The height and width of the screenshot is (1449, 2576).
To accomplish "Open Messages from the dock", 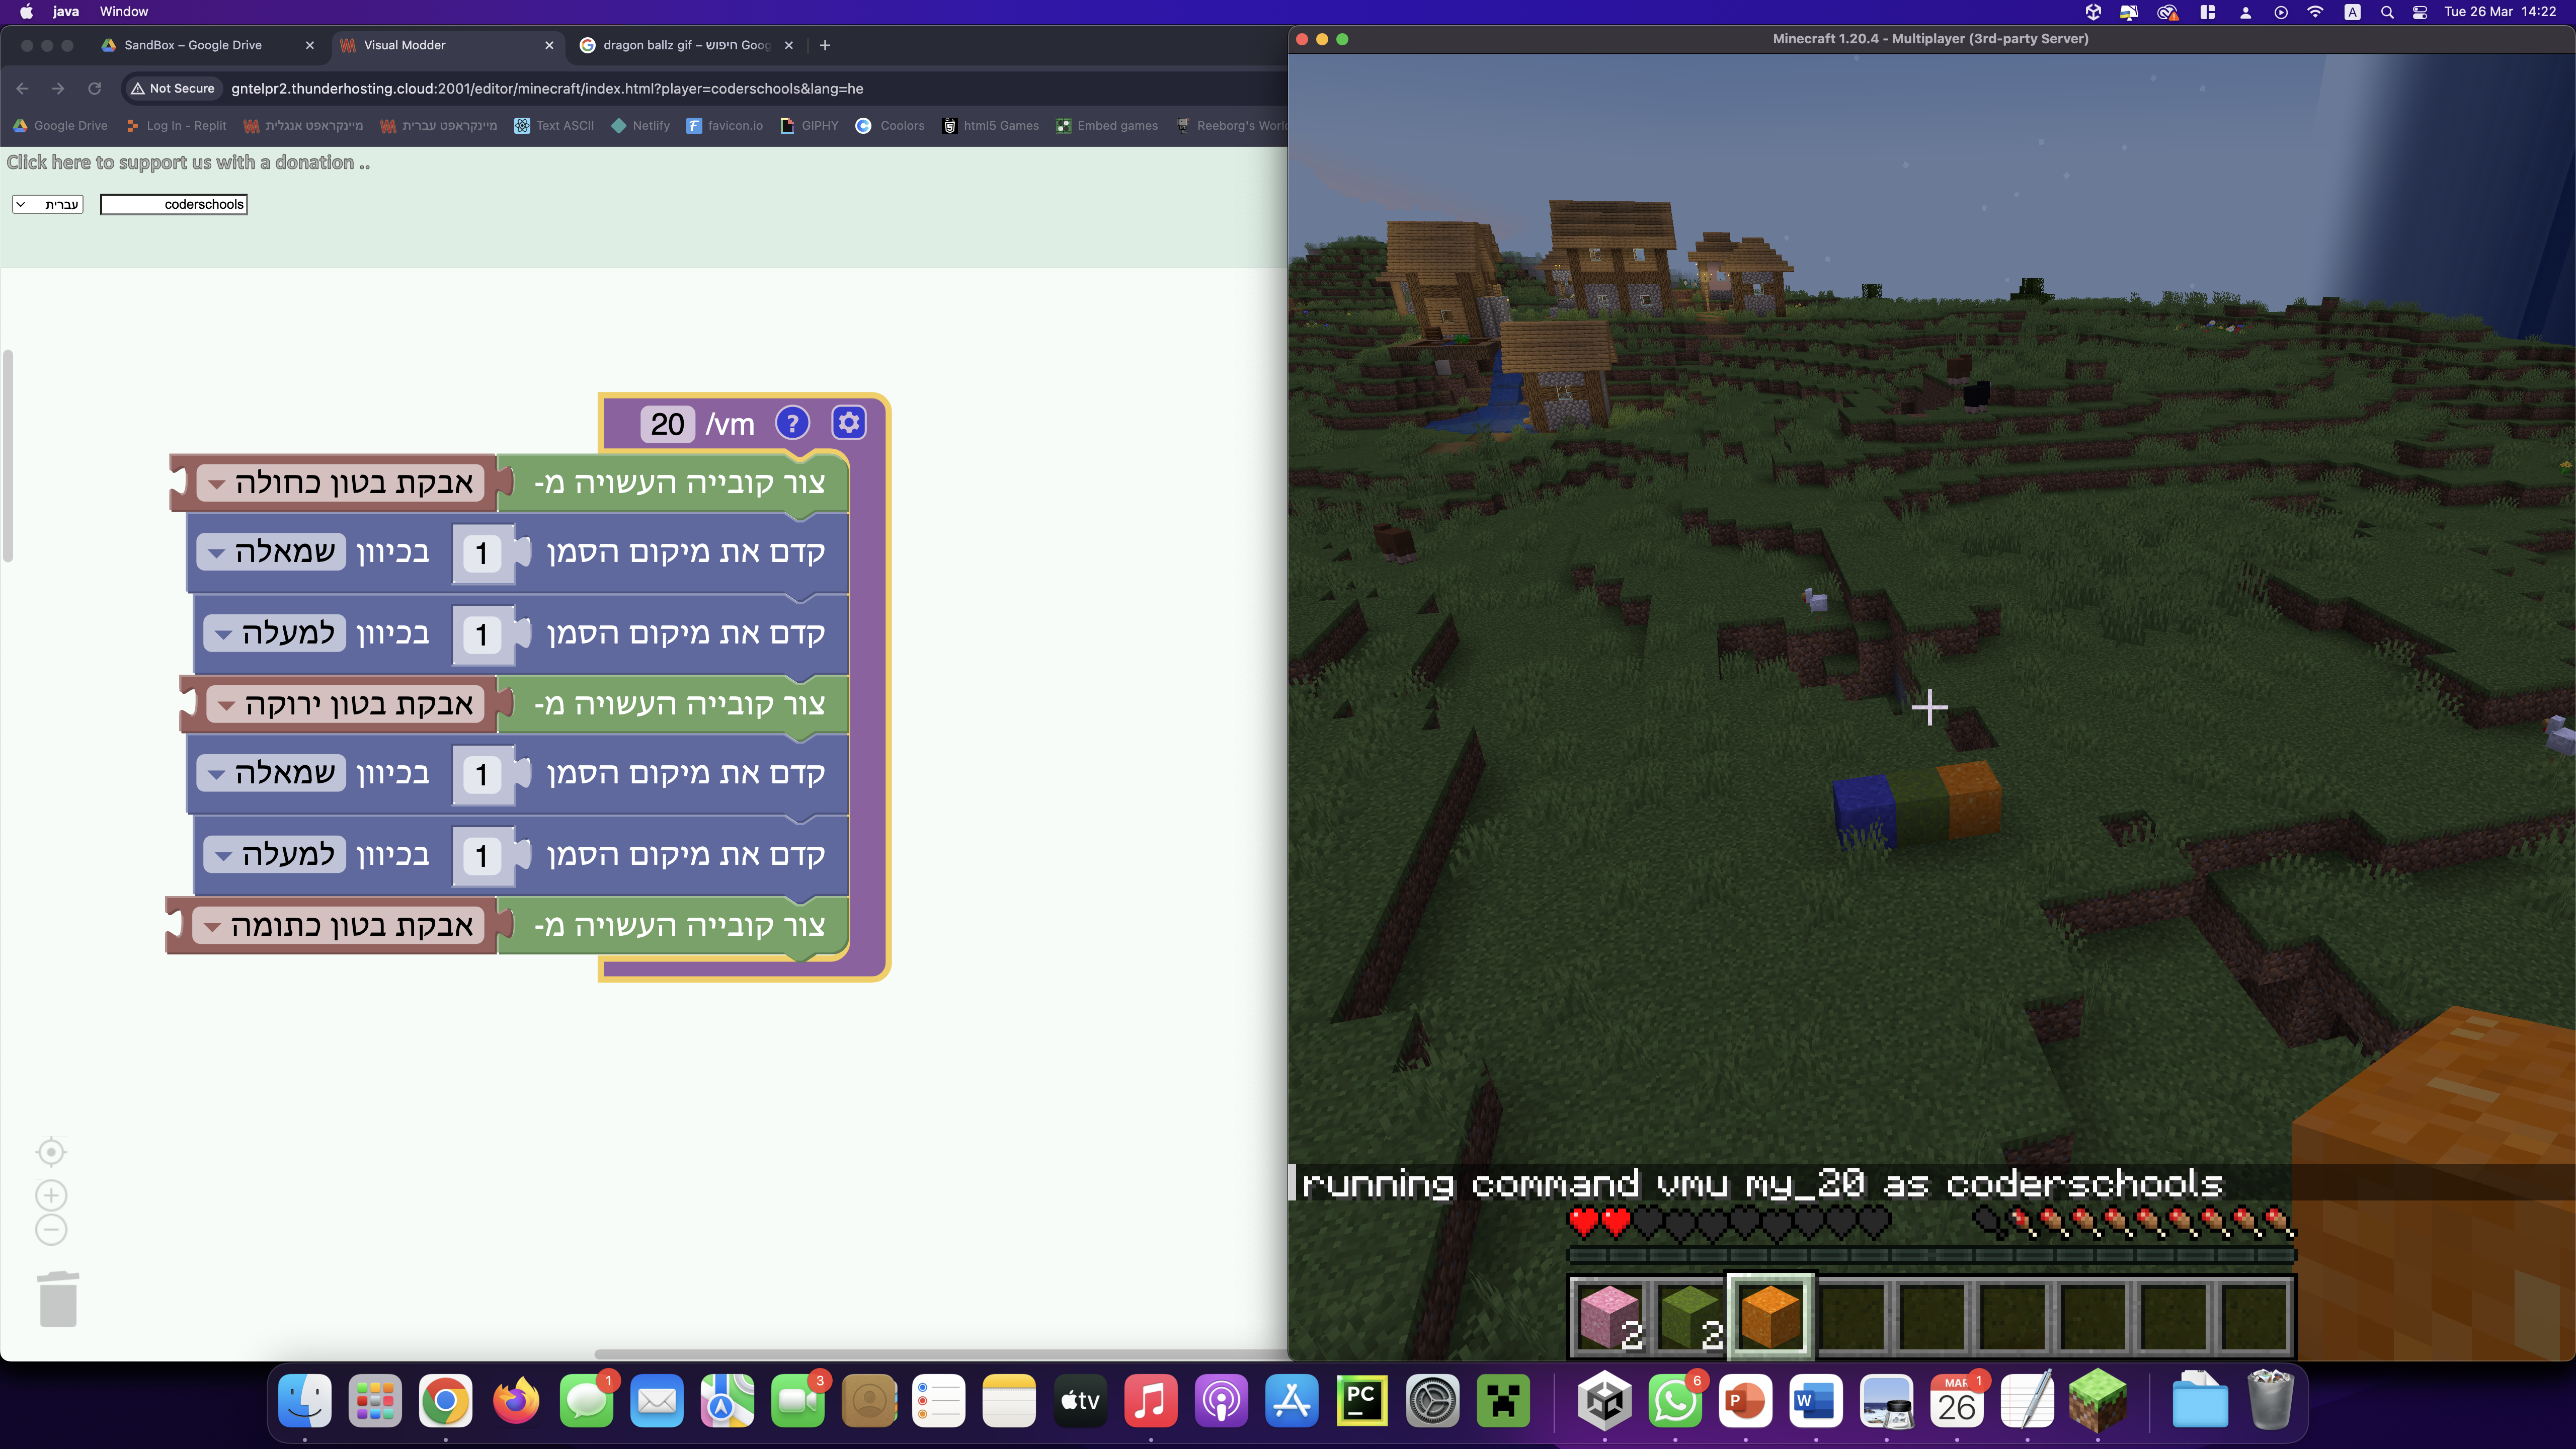I will (x=586, y=1401).
